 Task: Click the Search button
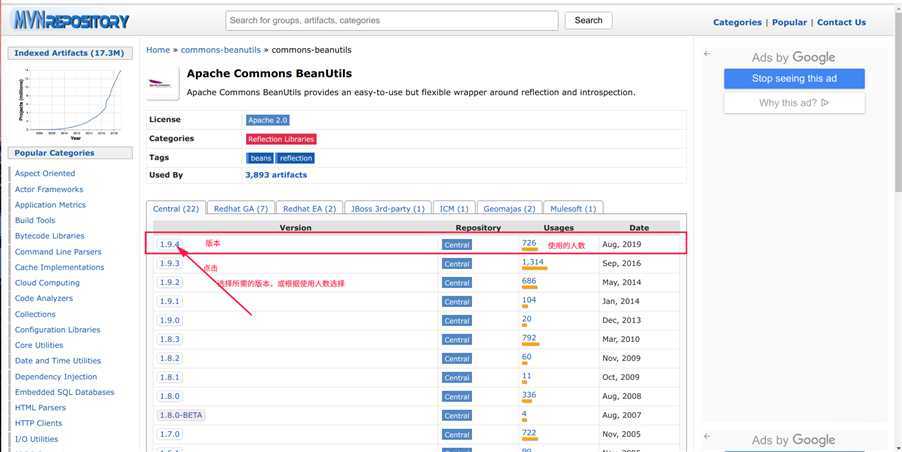coord(588,20)
